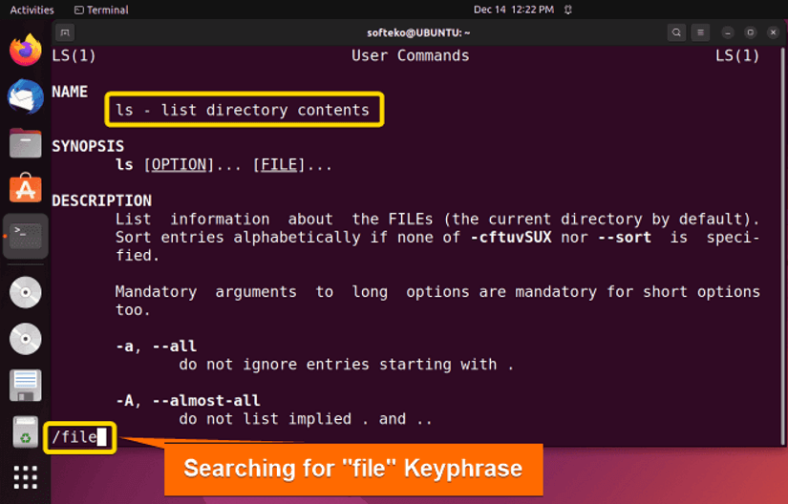788x504 pixels.
Task: Open the Terminal app menu in top bar
Action: 101,9
